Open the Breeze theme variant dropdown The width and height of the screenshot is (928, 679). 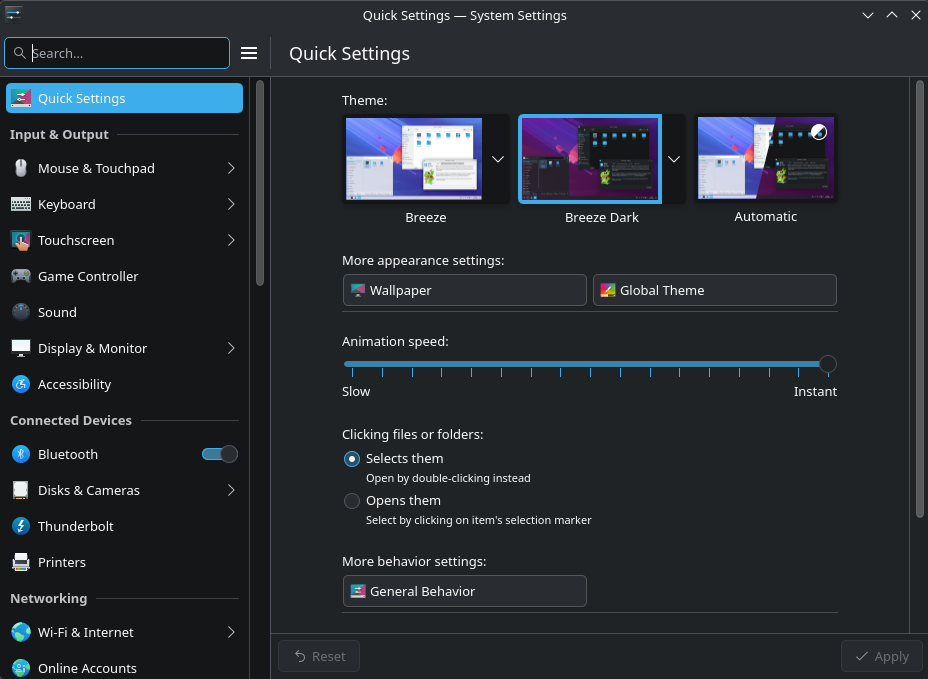497,158
